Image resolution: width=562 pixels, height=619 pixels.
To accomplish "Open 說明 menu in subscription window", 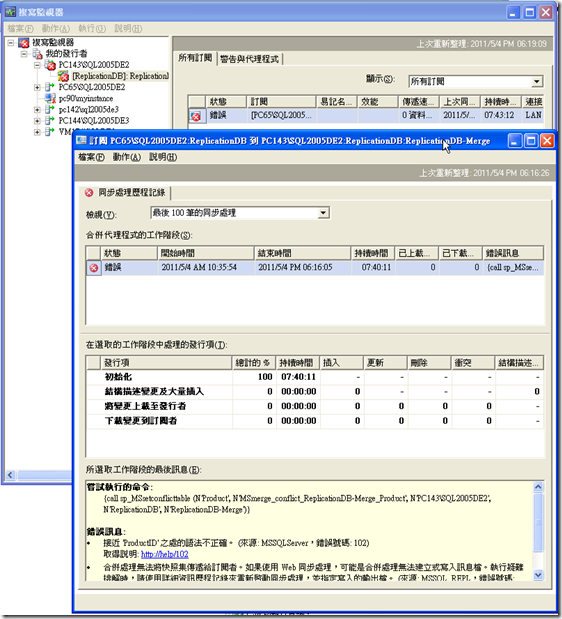I will coord(163,157).
